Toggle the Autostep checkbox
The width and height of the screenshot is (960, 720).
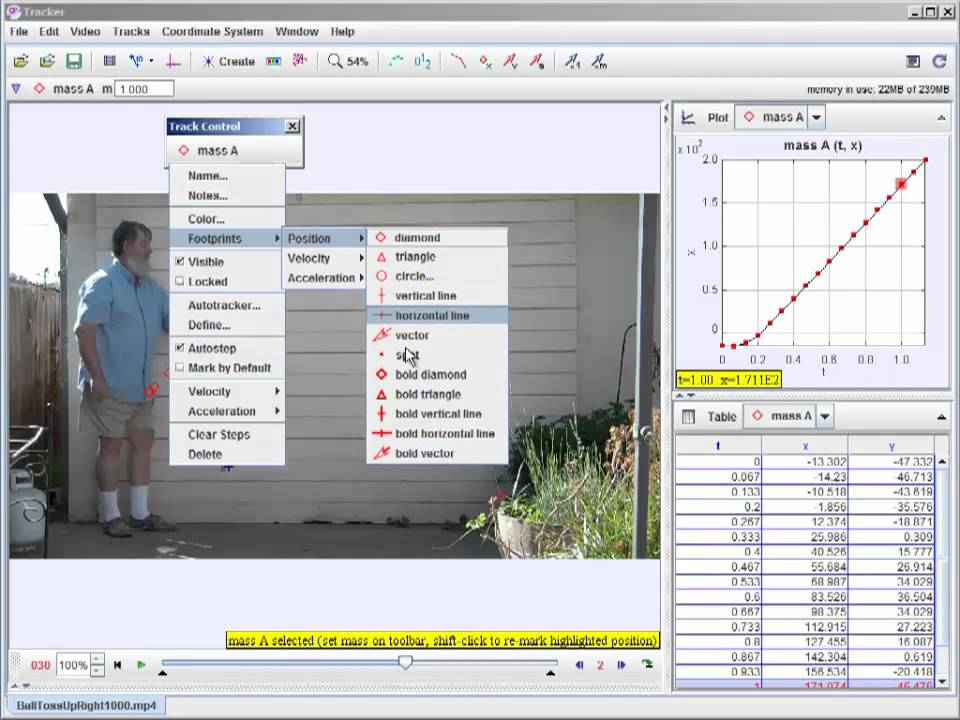pyautogui.click(x=180, y=348)
